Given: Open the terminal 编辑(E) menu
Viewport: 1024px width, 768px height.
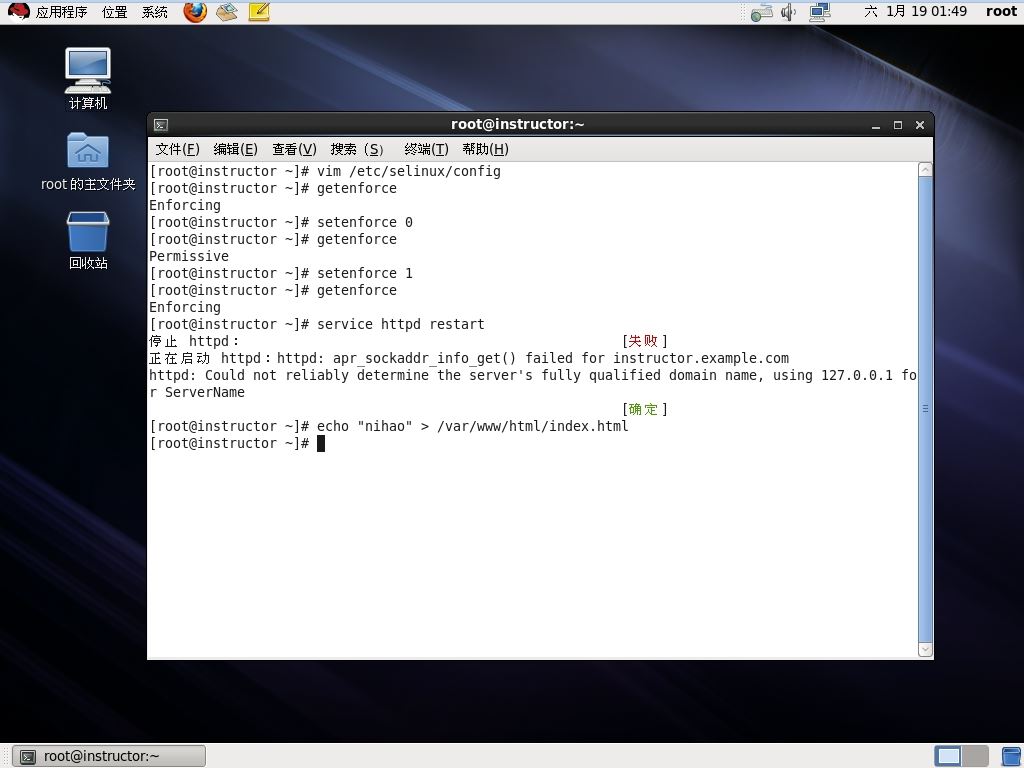Looking at the screenshot, I should [235, 150].
